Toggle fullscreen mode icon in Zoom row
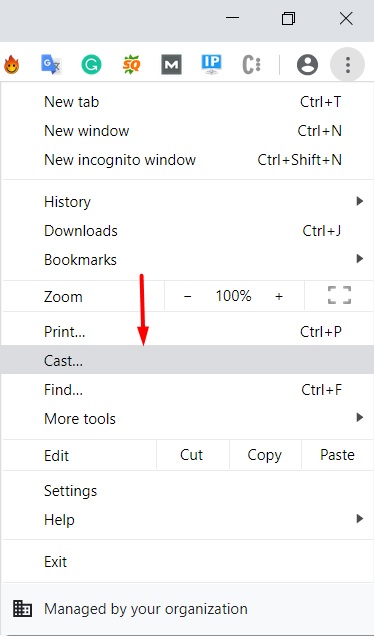The width and height of the screenshot is (374, 636). coord(339,296)
